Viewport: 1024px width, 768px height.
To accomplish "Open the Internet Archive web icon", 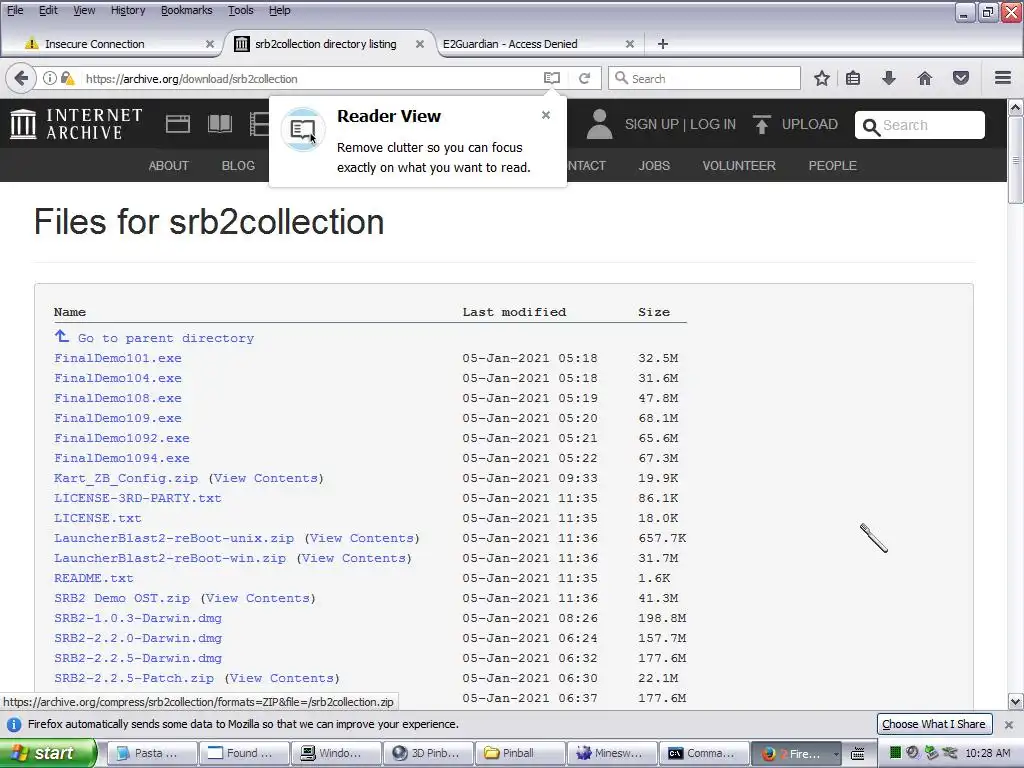I will 178,124.
